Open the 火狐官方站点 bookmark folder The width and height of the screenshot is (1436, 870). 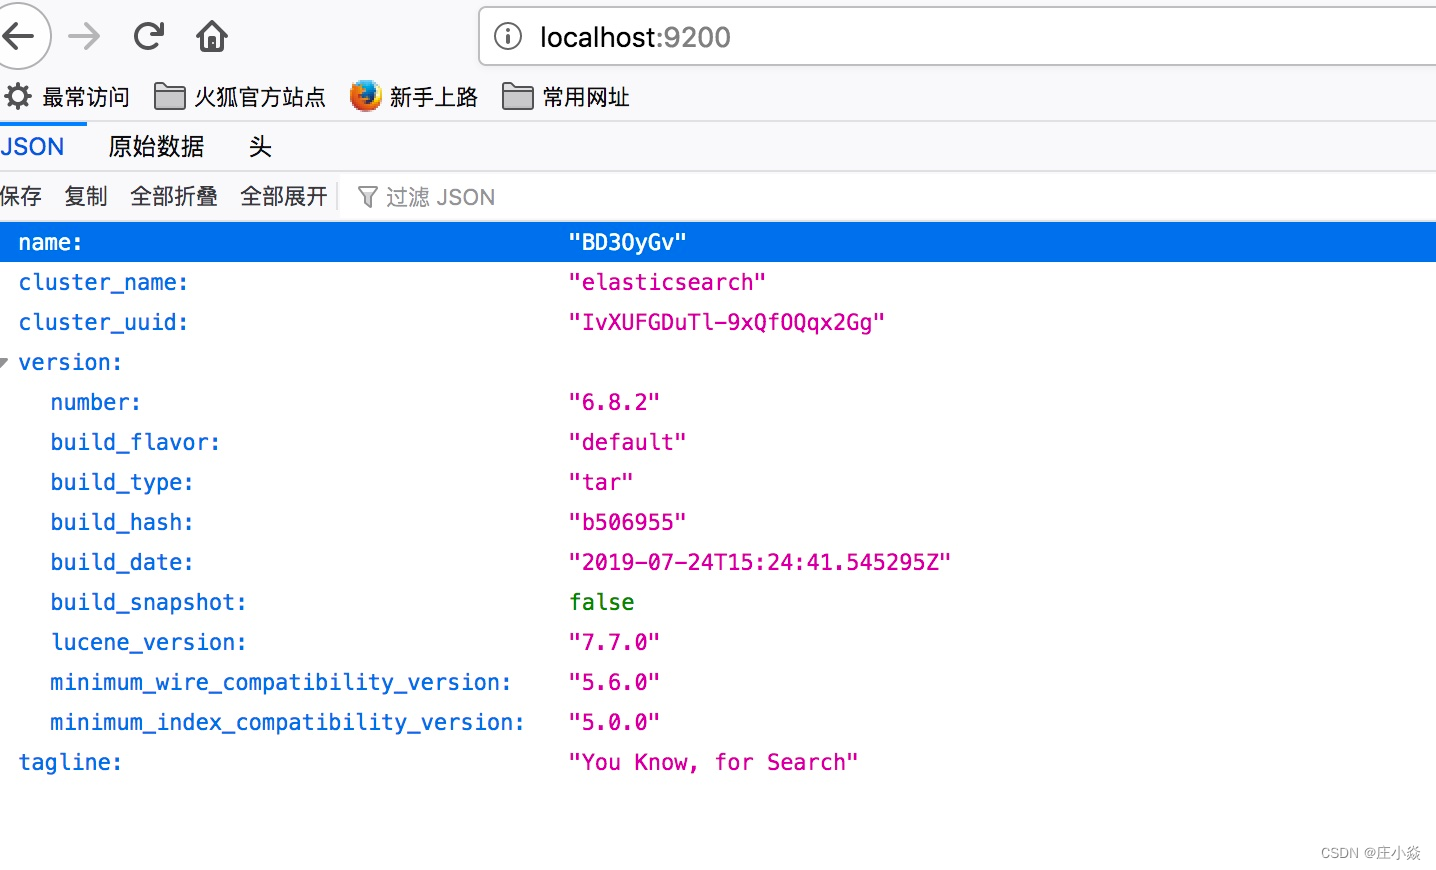click(240, 97)
